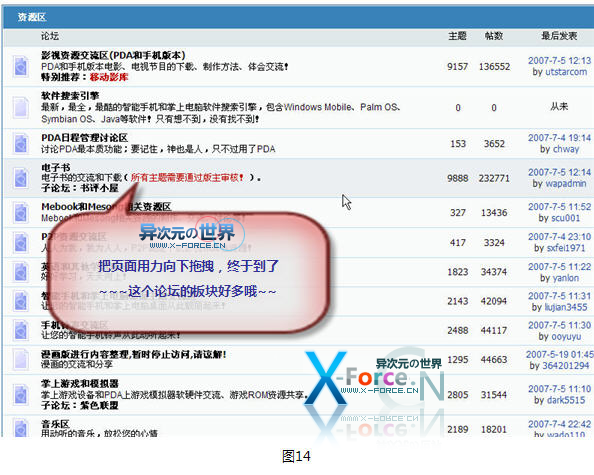Open last post dated 2007-7-5 11:30

560,325
